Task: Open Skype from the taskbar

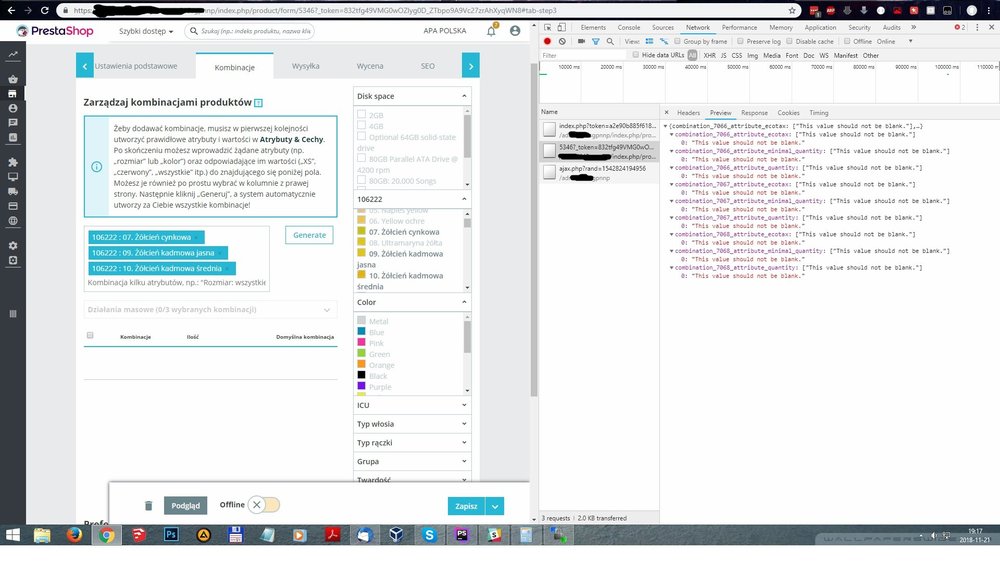Action: click(429, 535)
